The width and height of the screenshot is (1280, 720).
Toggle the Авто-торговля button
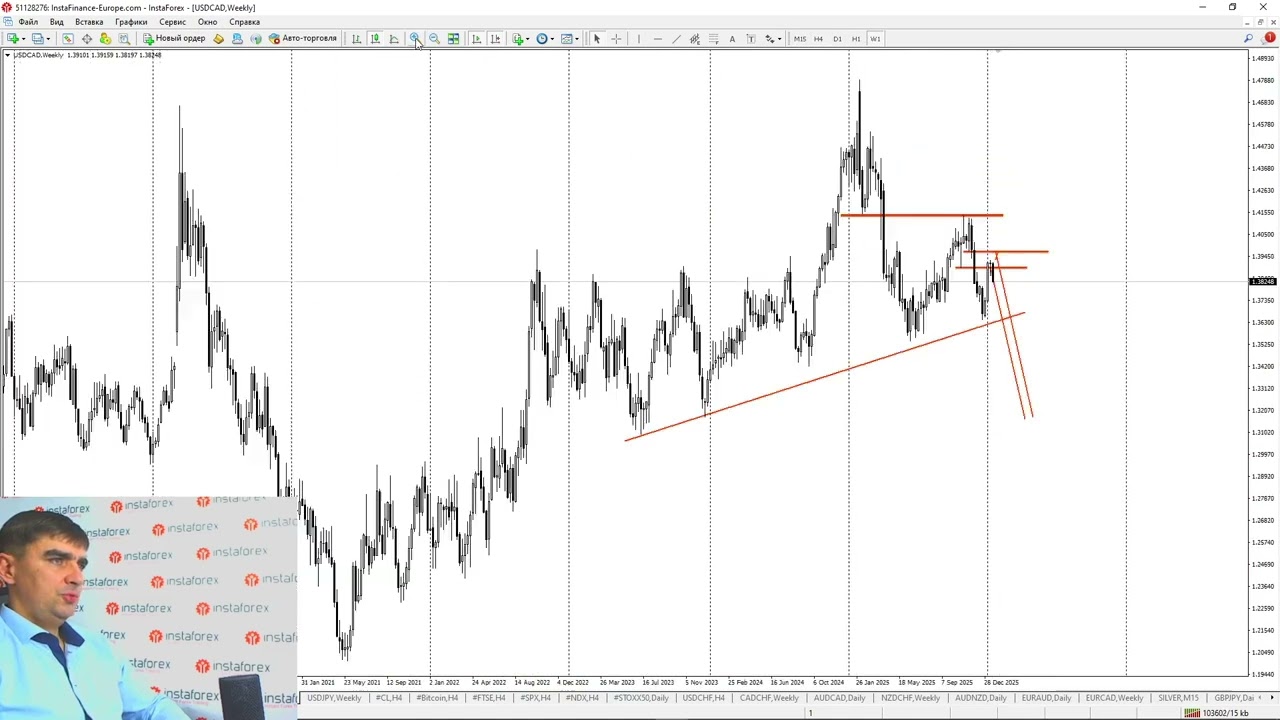303,39
